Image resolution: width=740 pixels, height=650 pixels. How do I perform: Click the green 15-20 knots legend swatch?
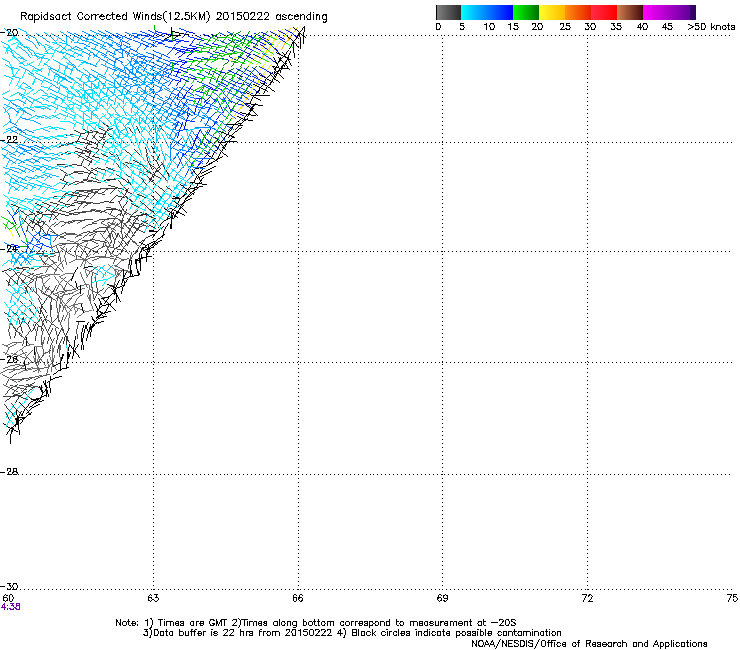pyautogui.click(x=526, y=12)
